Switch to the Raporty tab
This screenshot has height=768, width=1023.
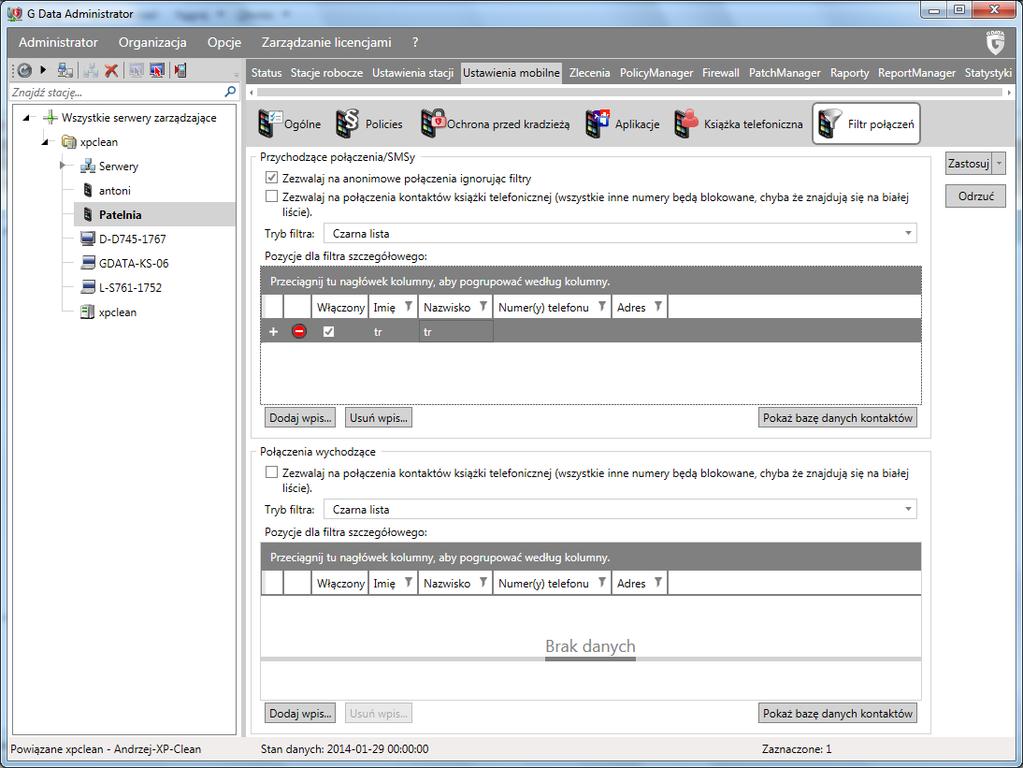coord(849,72)
